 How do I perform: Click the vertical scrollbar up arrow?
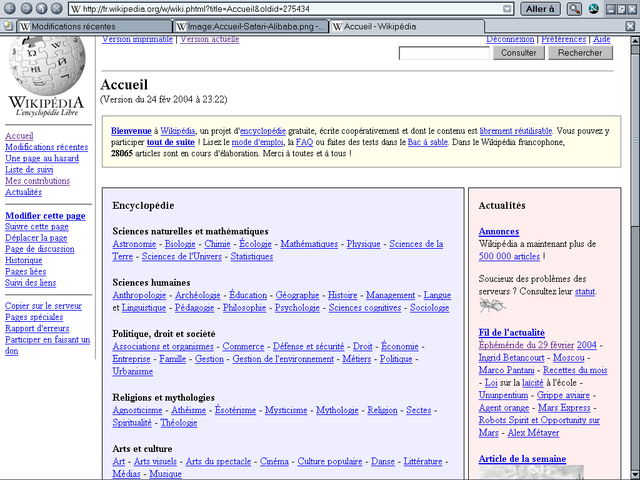coord(635,41)
